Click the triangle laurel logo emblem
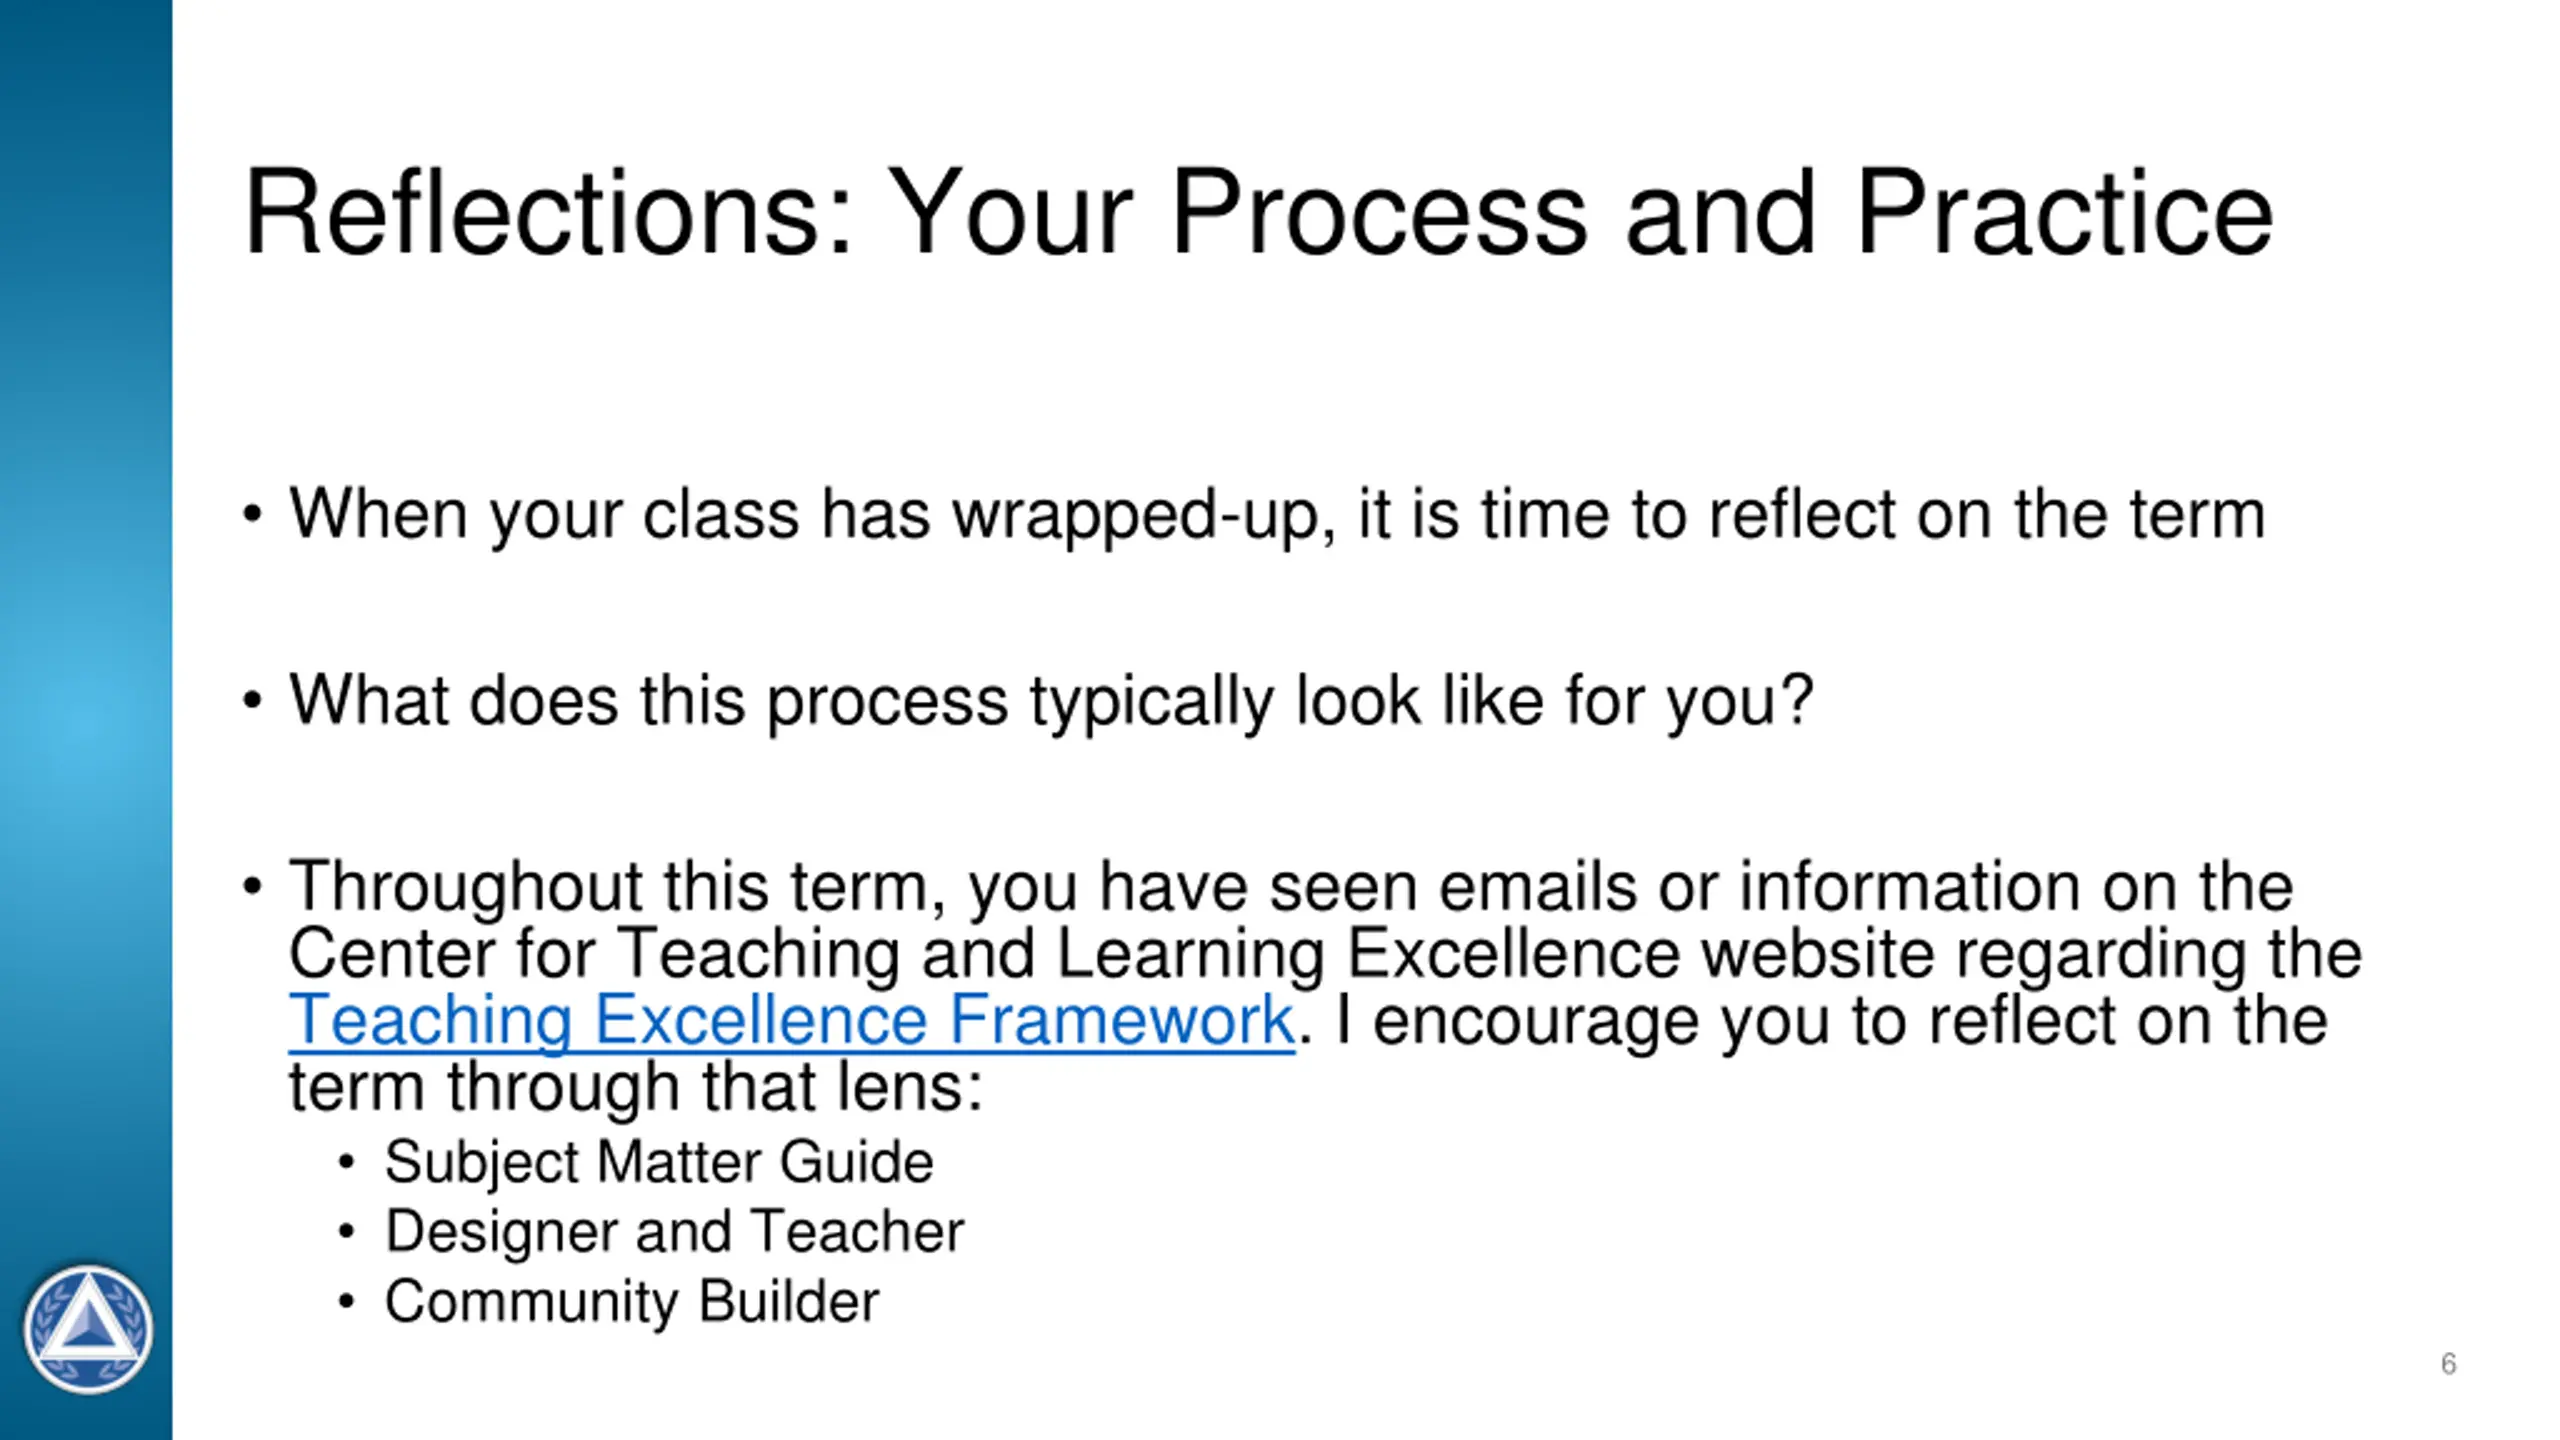The height and width of the screenshot is (1440, 2560). [x=88, y=1329]
